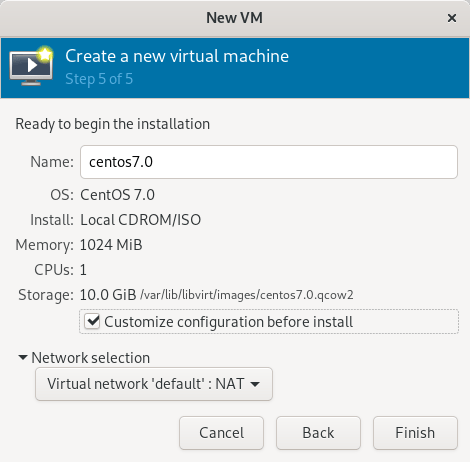Image resolution: width=470 pixels, height=462 pixels.
Task: Click the storage path centos7.0.qcow2 text
Action: click(x=246, y=295)
